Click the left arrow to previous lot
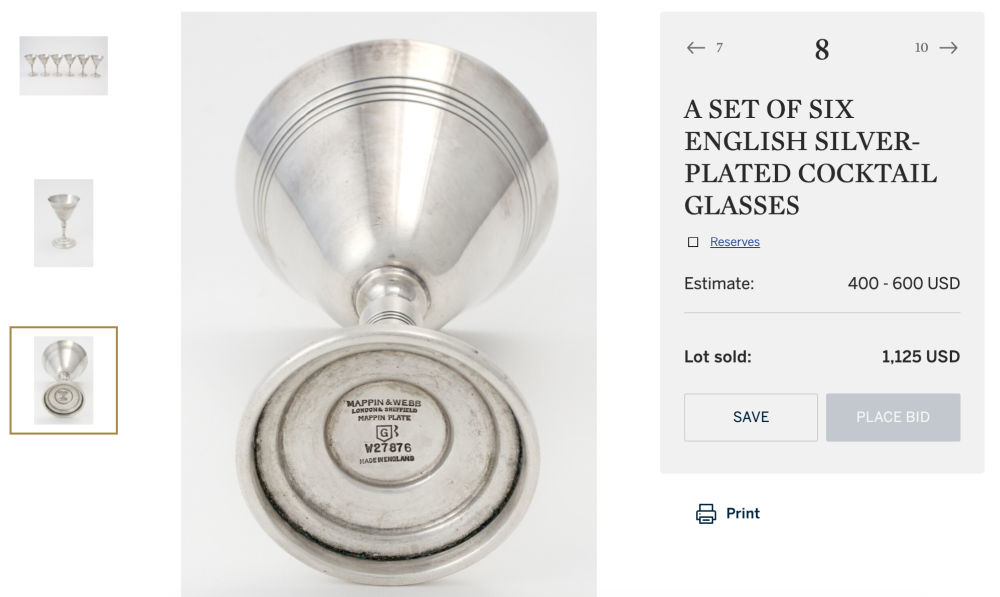This screenshot has height=597, width=1000. pos(696,48)
